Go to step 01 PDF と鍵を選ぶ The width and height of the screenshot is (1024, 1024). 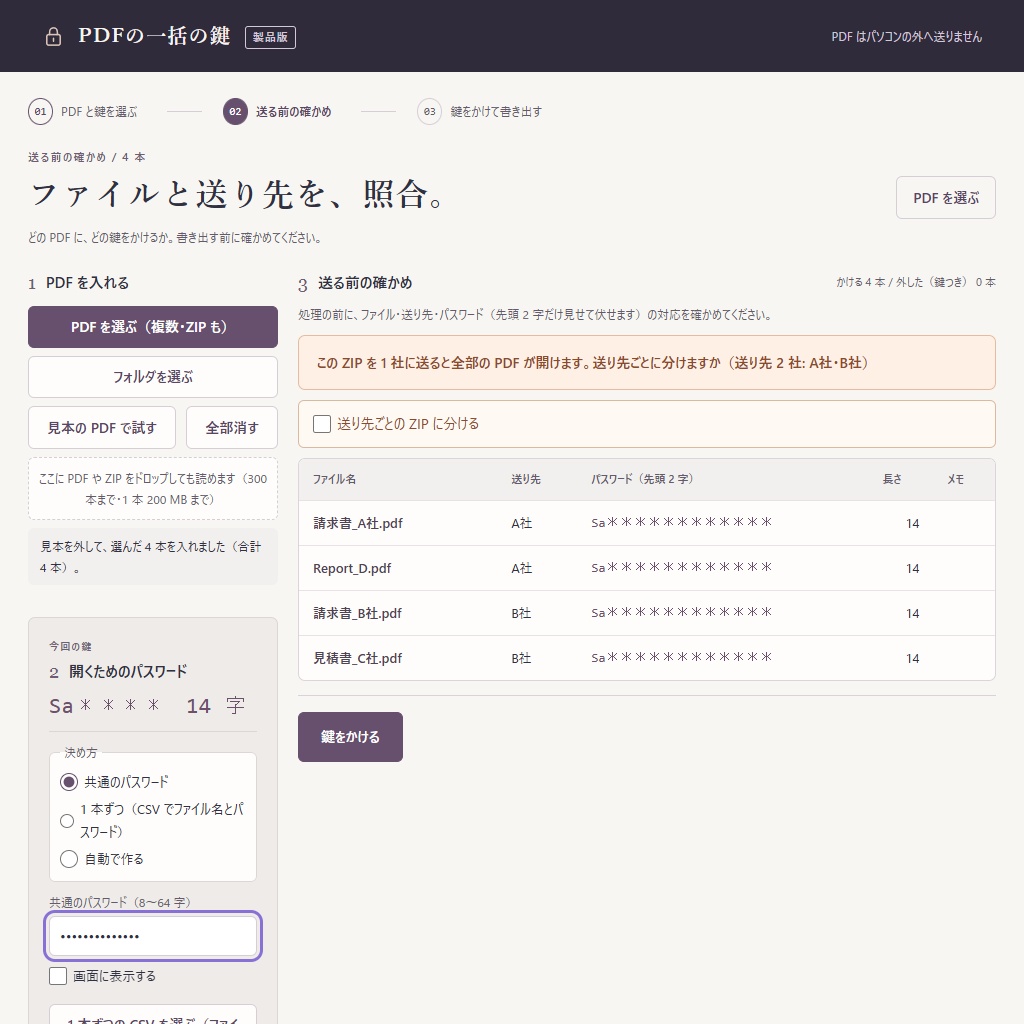(83, 112)
